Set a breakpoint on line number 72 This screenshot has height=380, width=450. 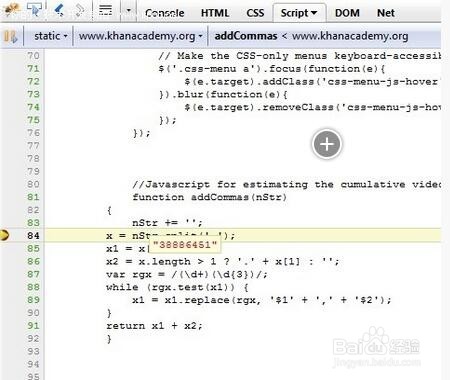pyautogui.click(x=33, y=82)
